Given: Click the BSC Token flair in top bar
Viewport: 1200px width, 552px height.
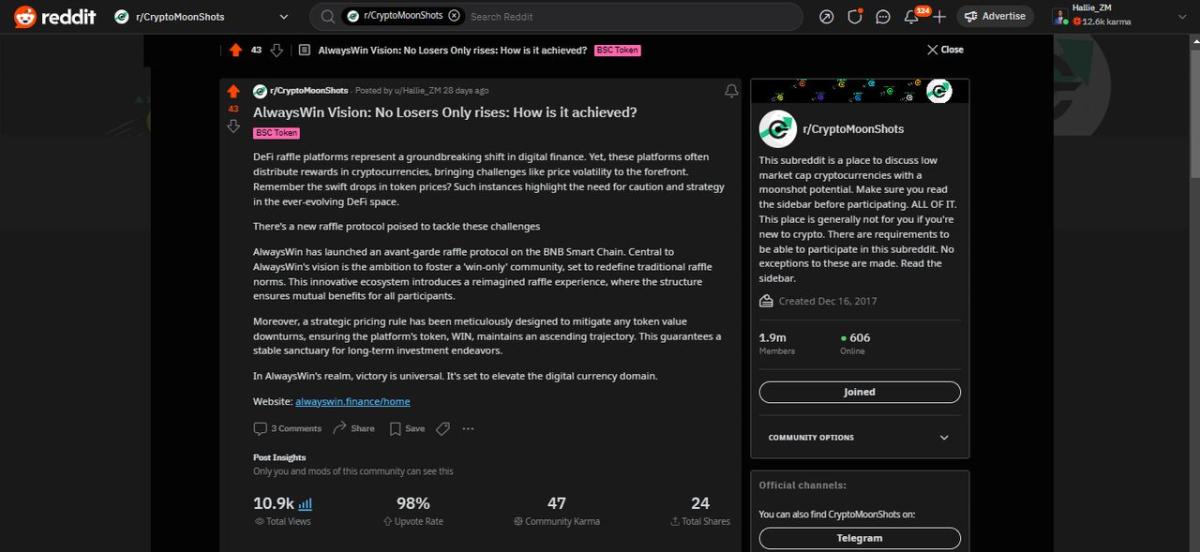Looking at the screenshot, I should click(x=617, y=50).
